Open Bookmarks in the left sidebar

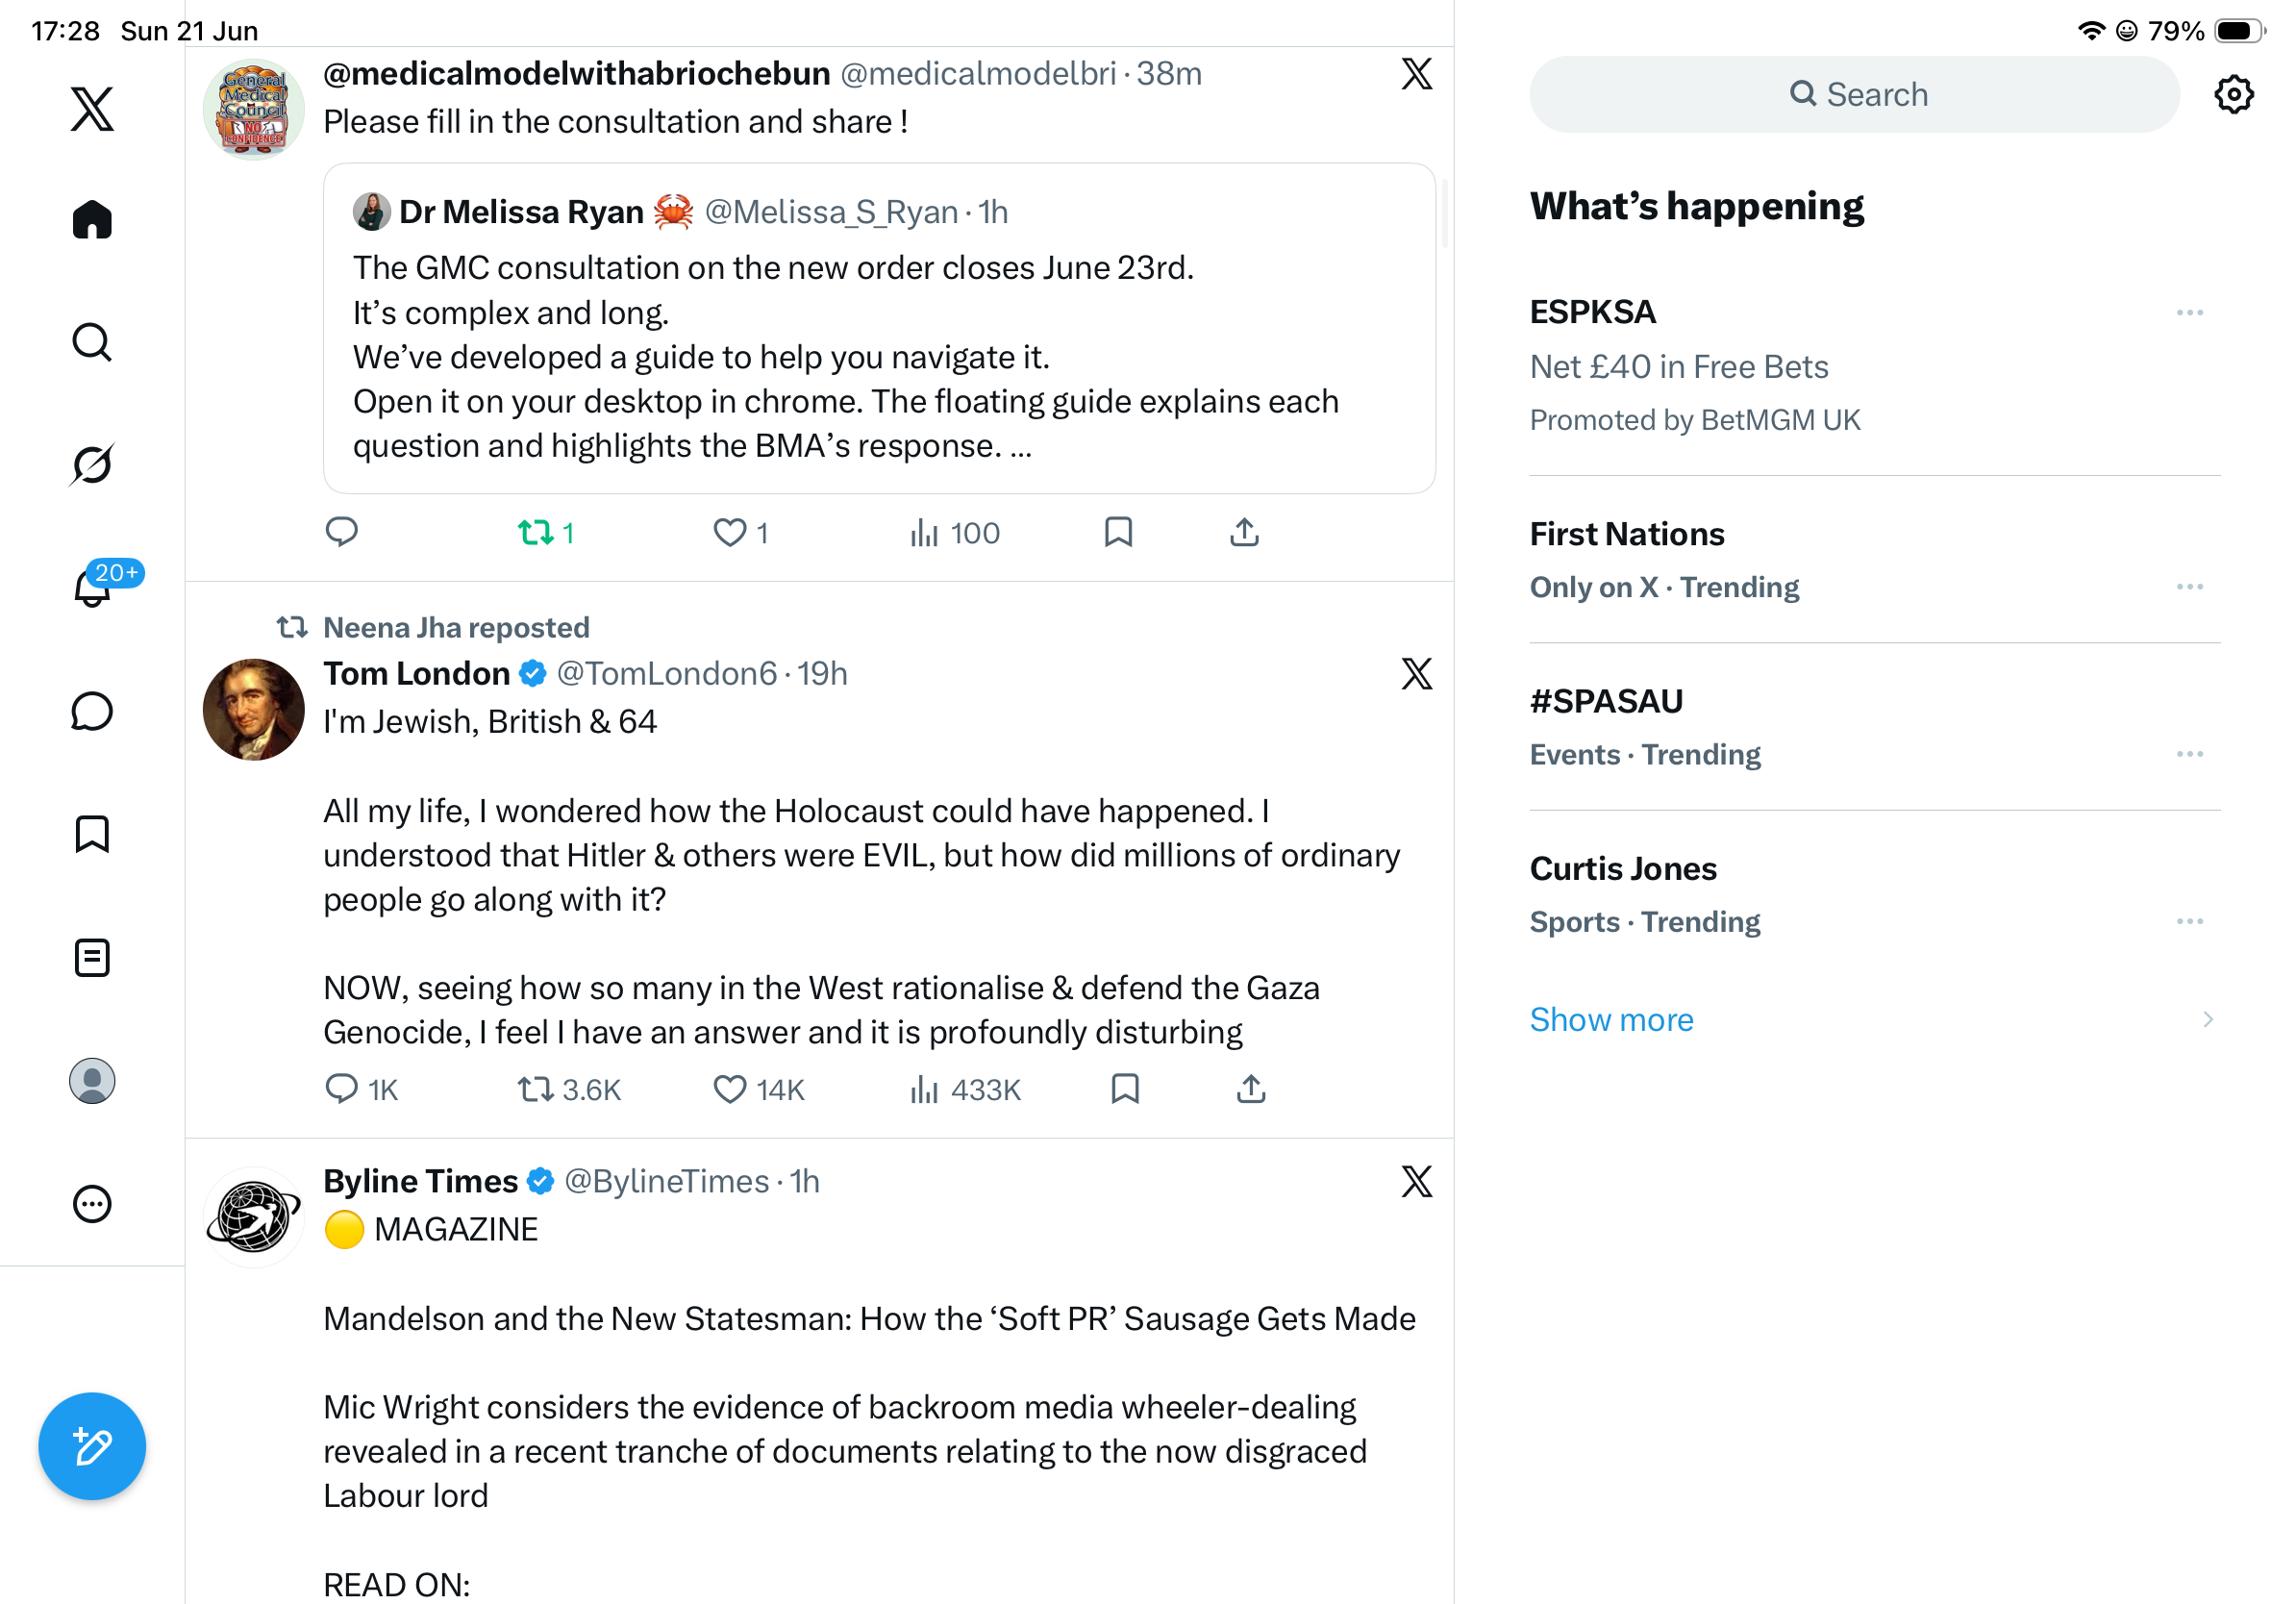(92, 834)
